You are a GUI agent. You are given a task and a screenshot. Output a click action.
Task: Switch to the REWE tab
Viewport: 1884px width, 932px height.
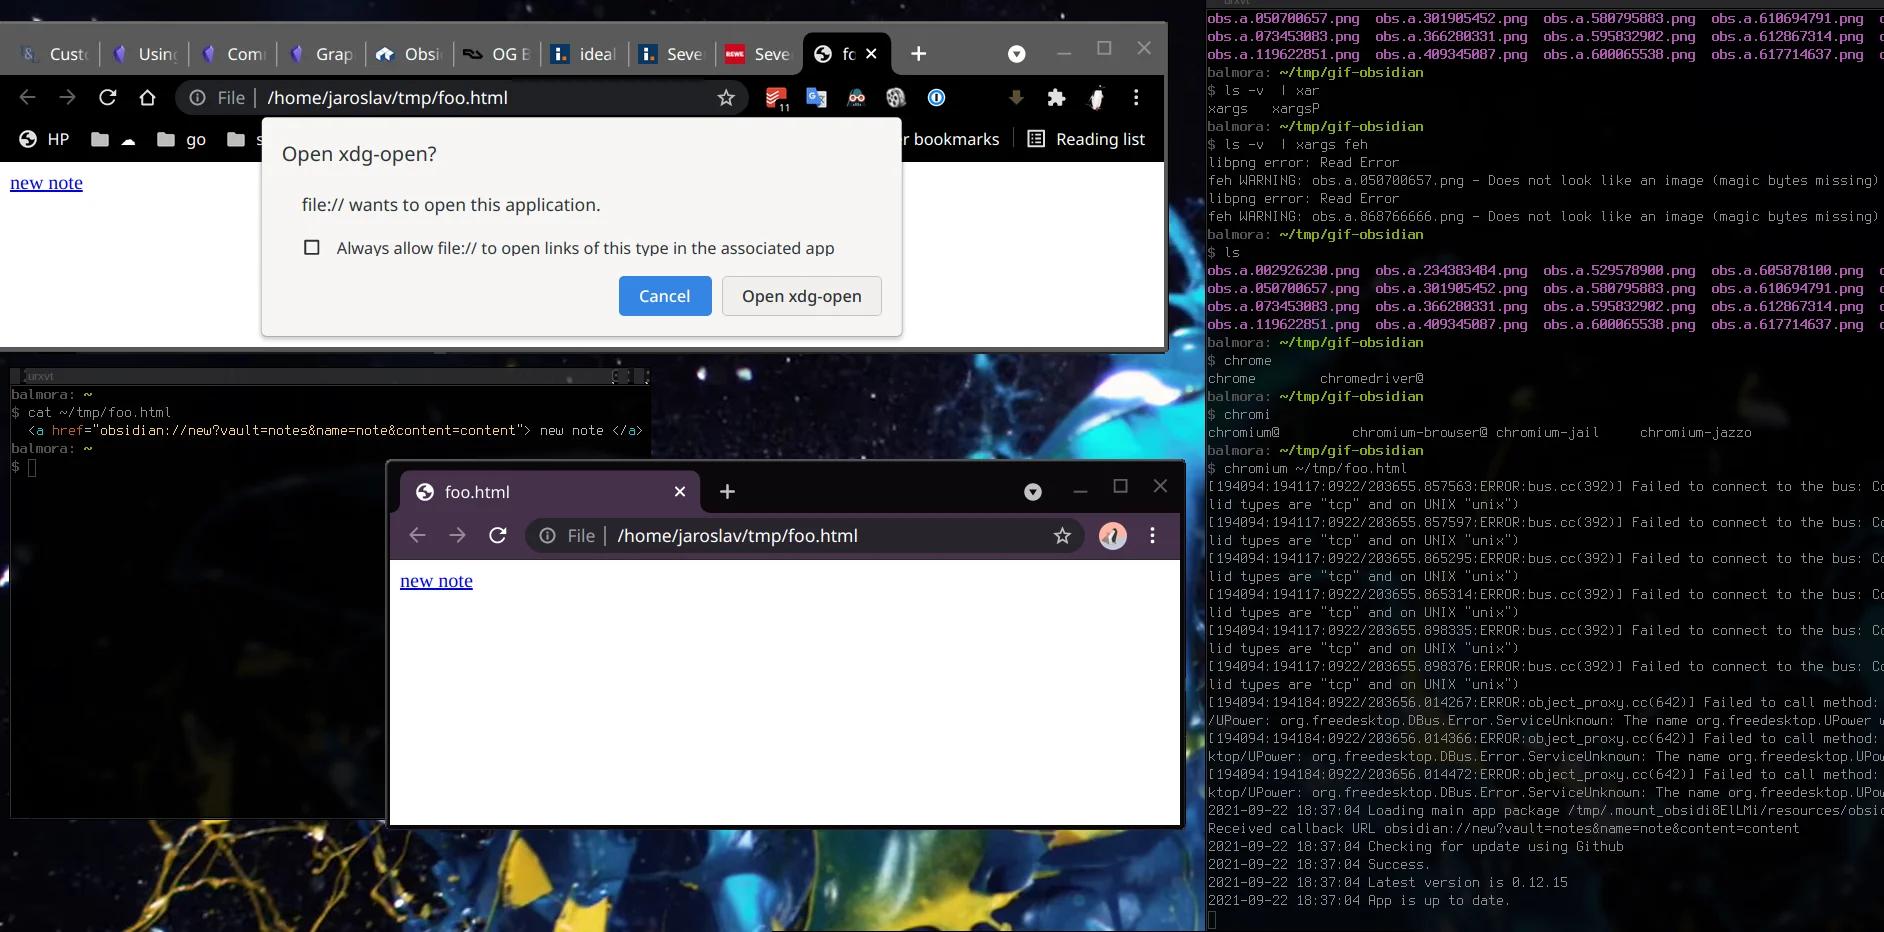[x=757, y=54]
